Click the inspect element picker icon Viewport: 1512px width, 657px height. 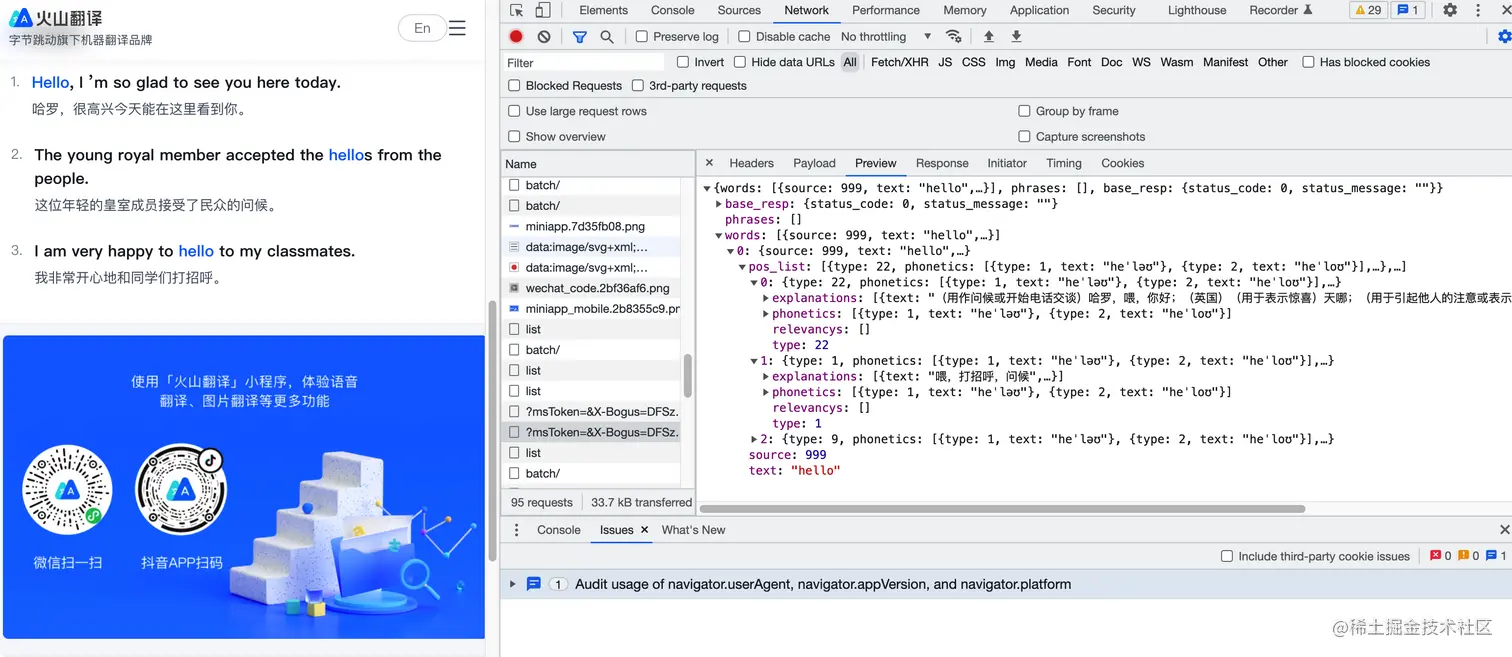click(516, 10)
